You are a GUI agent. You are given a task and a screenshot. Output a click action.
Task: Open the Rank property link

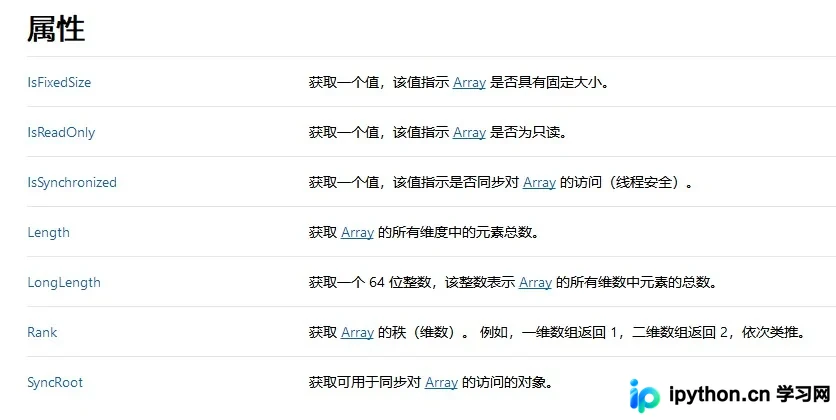click(42, 333)
